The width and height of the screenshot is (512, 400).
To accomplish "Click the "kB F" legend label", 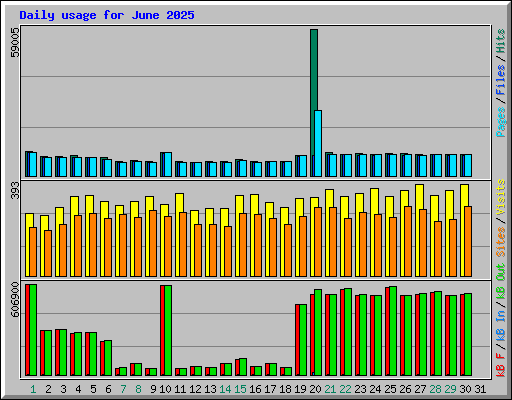I will coord(501,365).
